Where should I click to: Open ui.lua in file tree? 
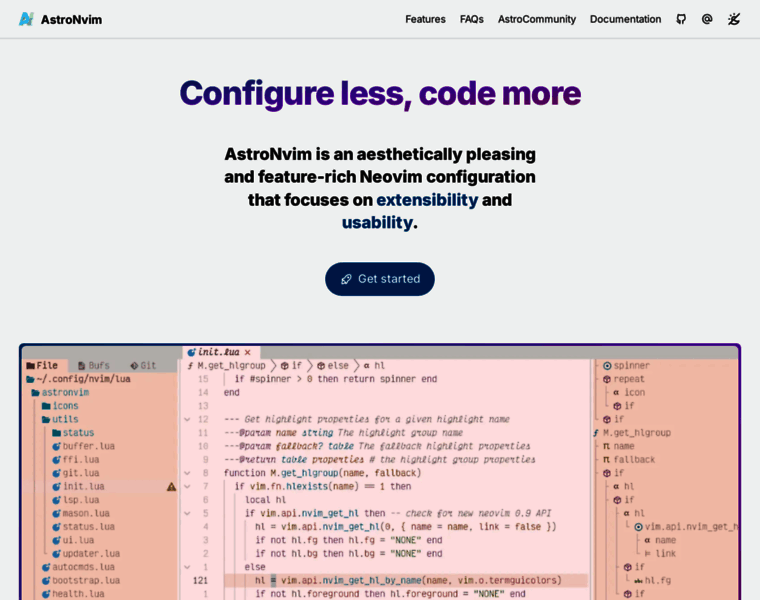[x=73, y=540]
